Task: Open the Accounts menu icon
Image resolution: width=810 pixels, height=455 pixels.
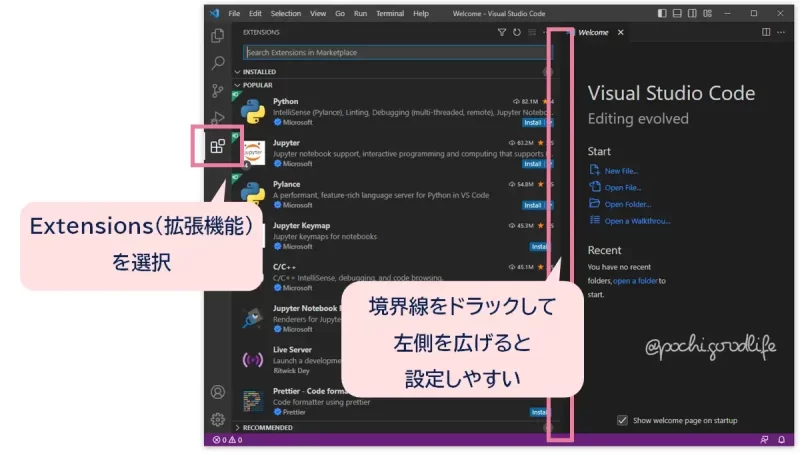Action: pyautogui.click(x=217, y=392)
